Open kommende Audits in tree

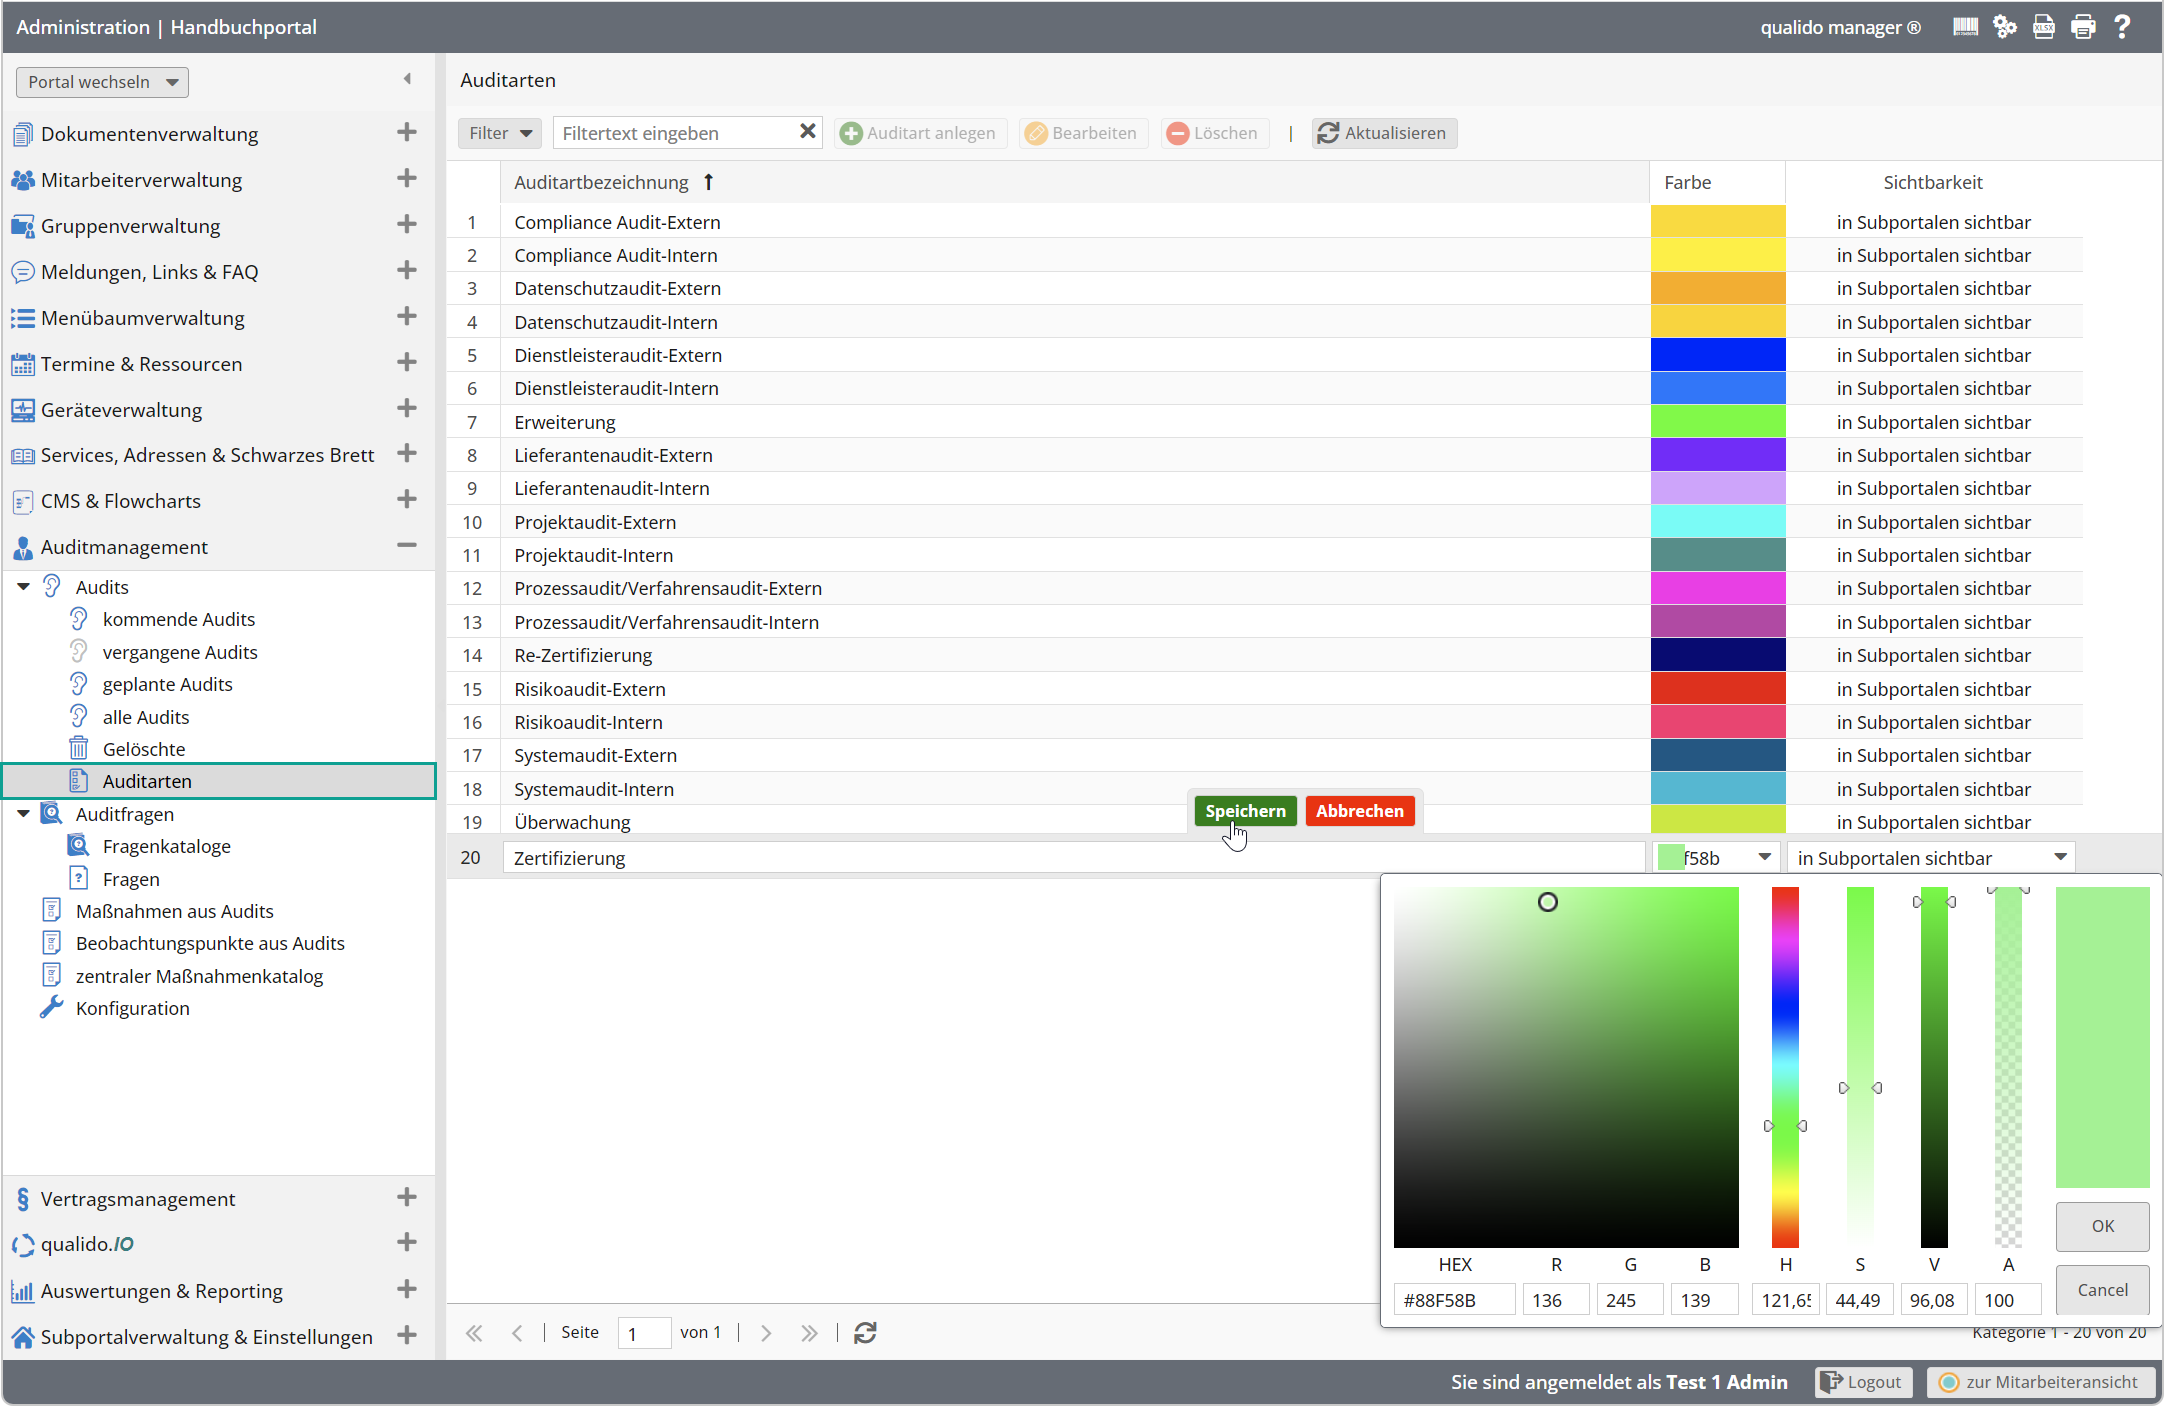pos(178,619)
